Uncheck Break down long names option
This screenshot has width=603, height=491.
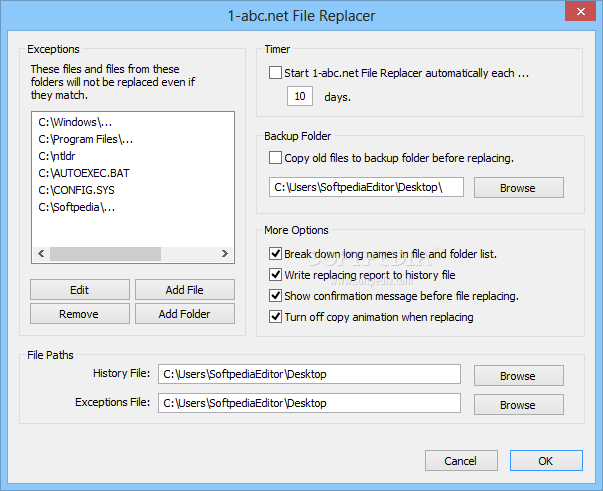coord(275,254)
